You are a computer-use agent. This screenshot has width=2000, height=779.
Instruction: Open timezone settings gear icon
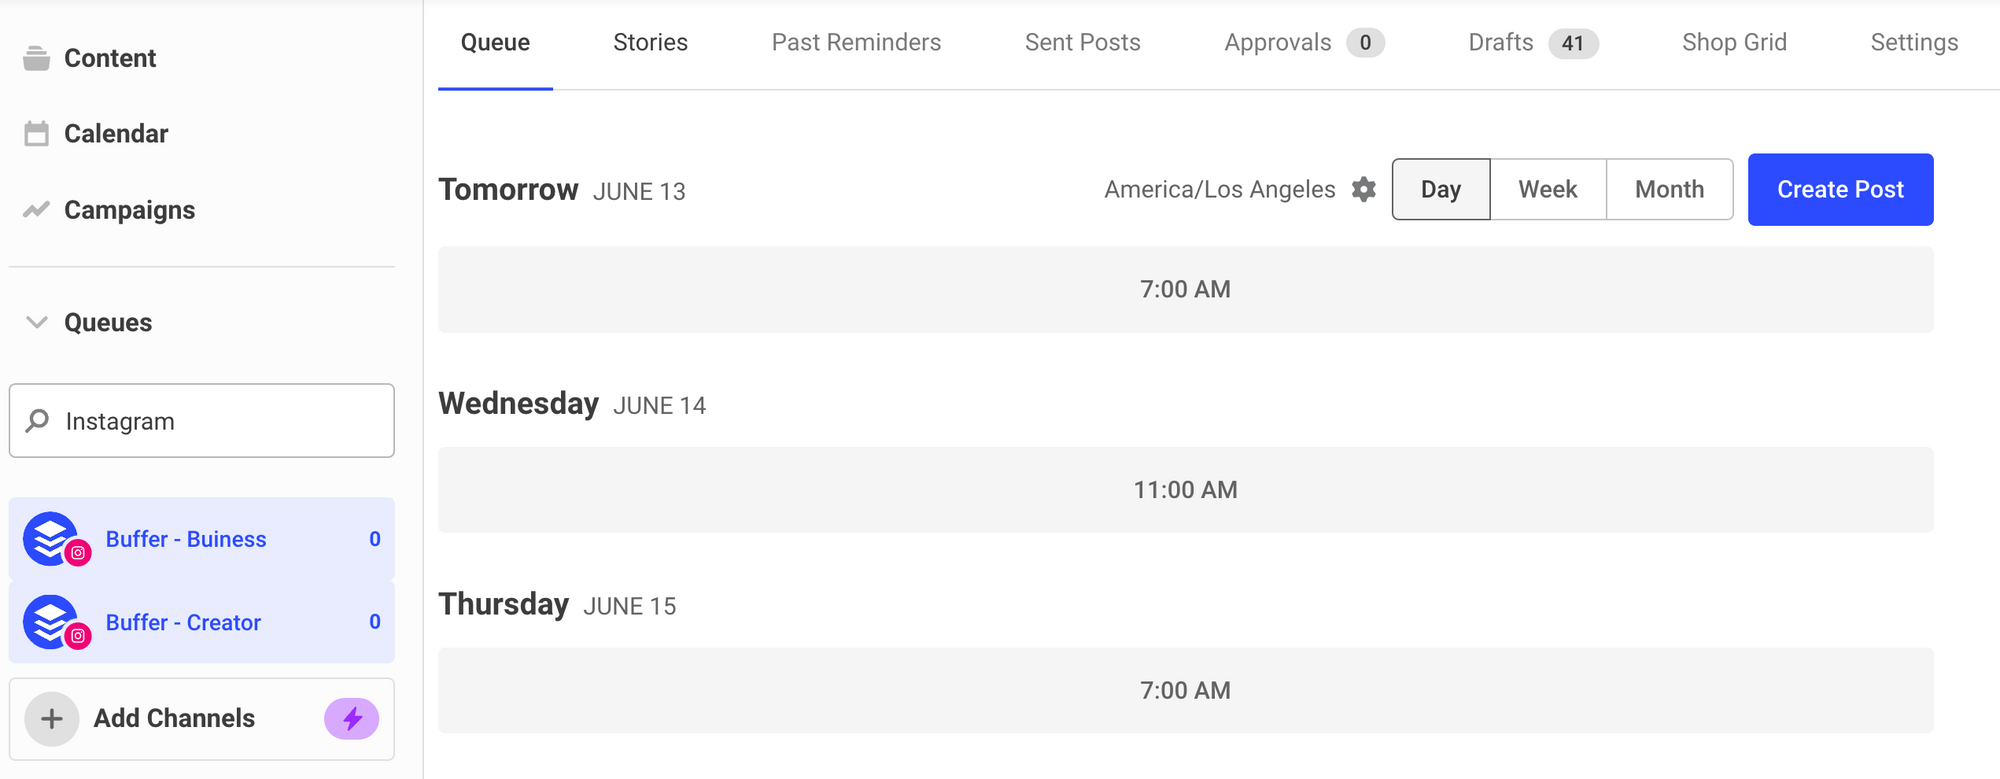point(1364,189)
